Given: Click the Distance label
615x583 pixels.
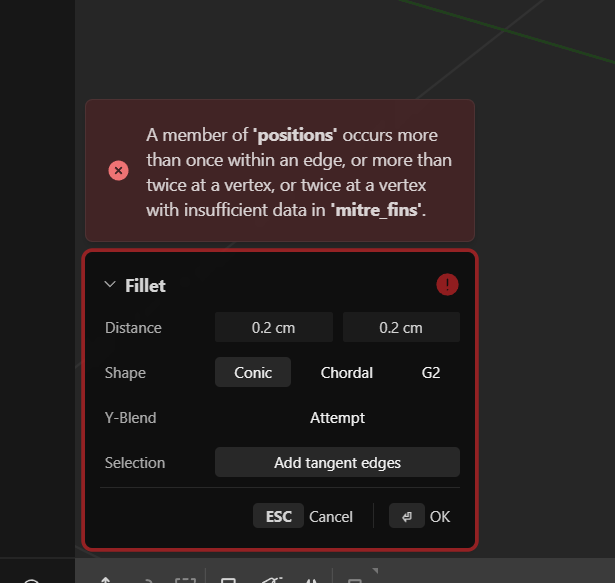Looking at the screenshot, I should [133, 328].
